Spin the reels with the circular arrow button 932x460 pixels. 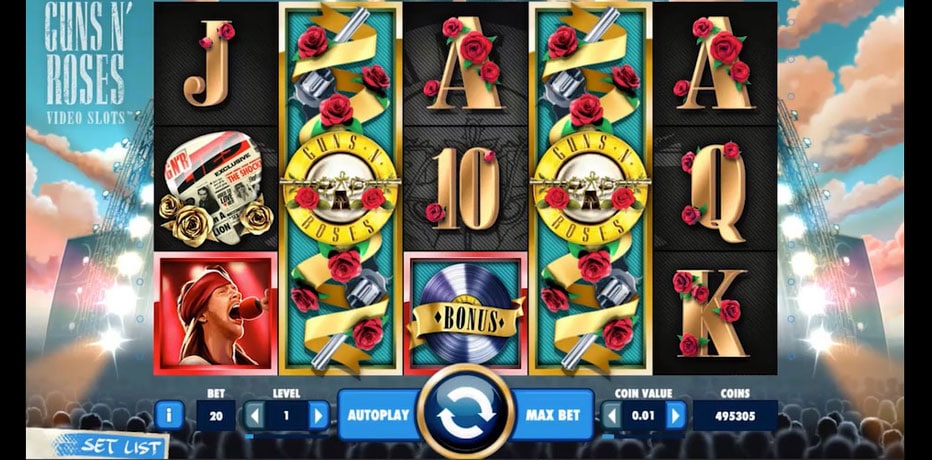(465, 411)
